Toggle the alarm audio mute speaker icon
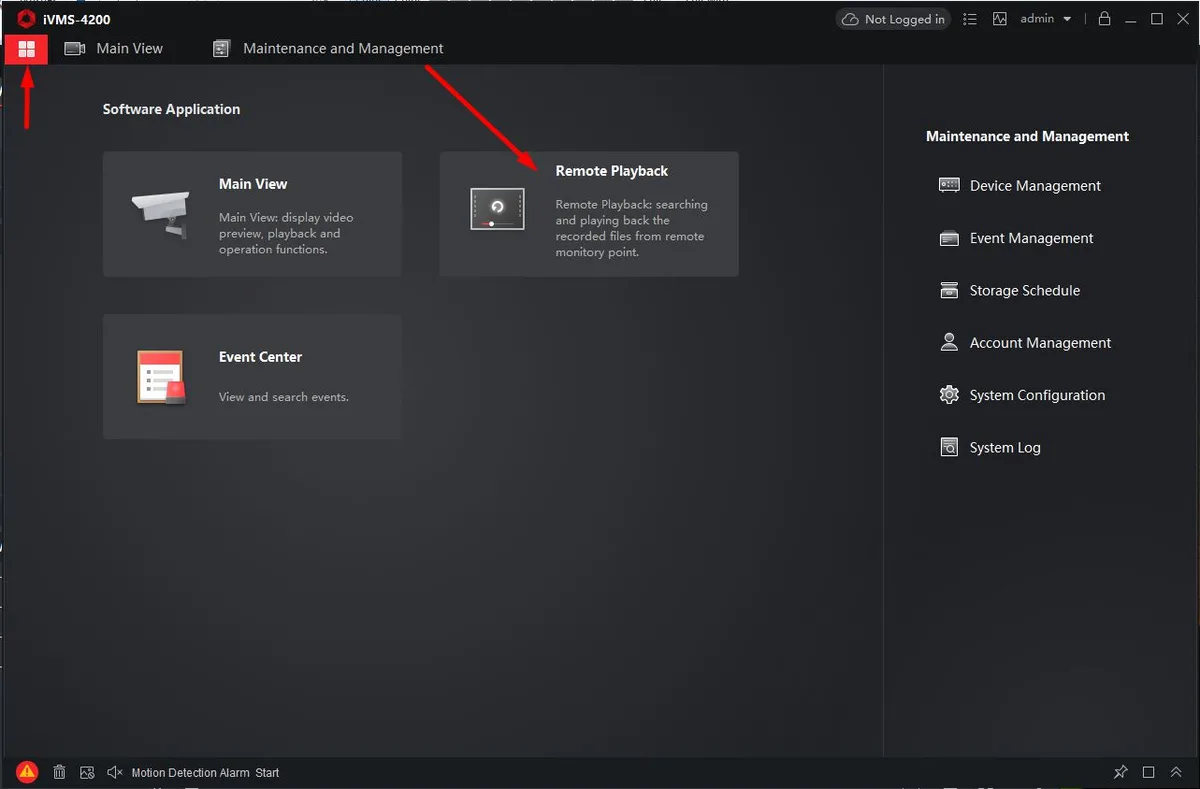The height and width of the screenshot is (789, 1200). [115, 772]
